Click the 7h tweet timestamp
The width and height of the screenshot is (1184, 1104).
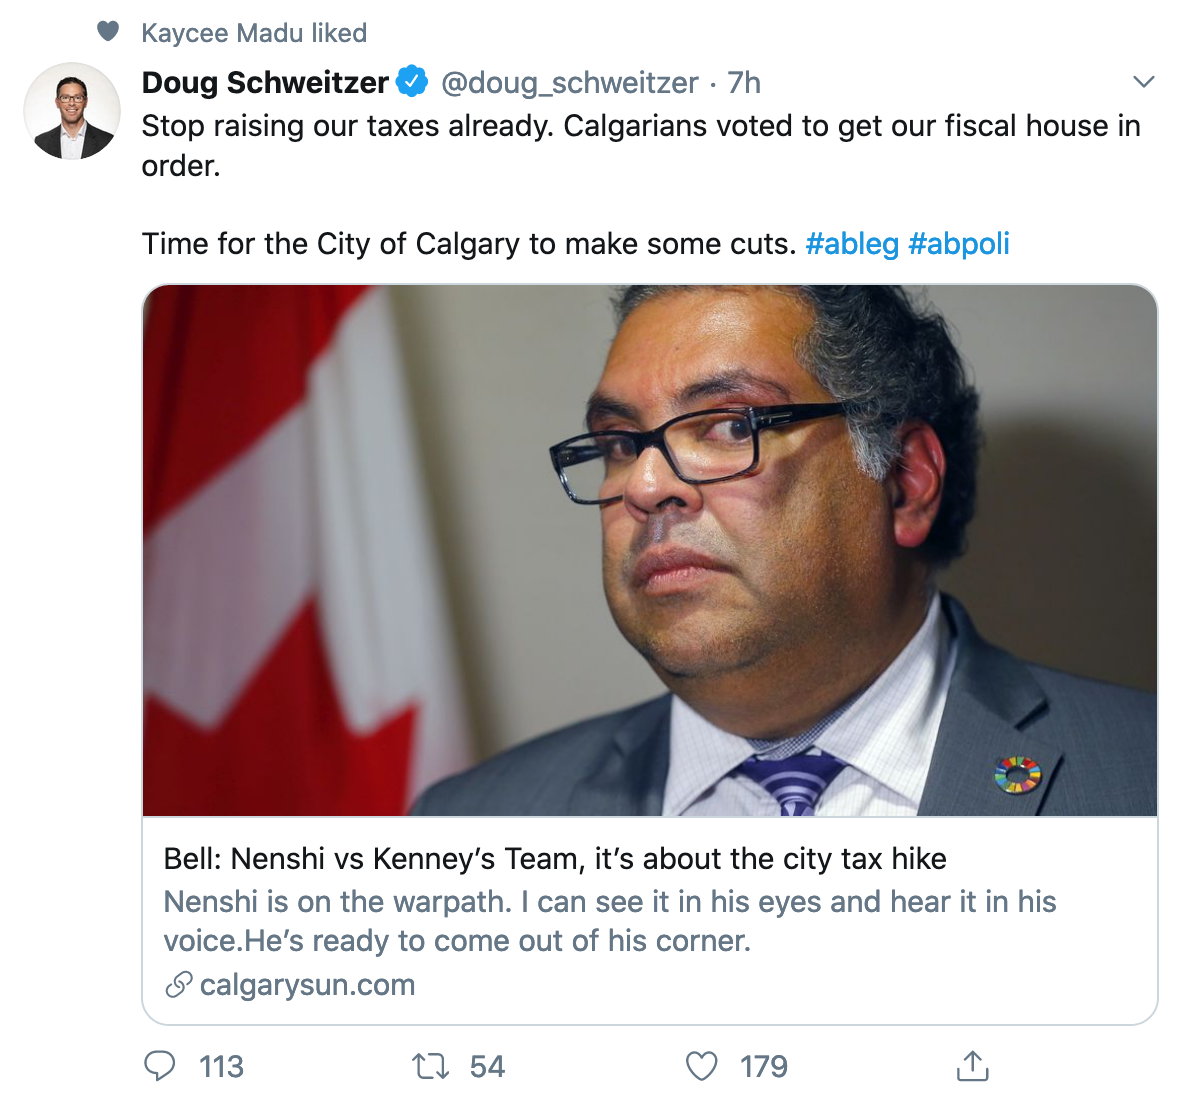click(744, 82)
